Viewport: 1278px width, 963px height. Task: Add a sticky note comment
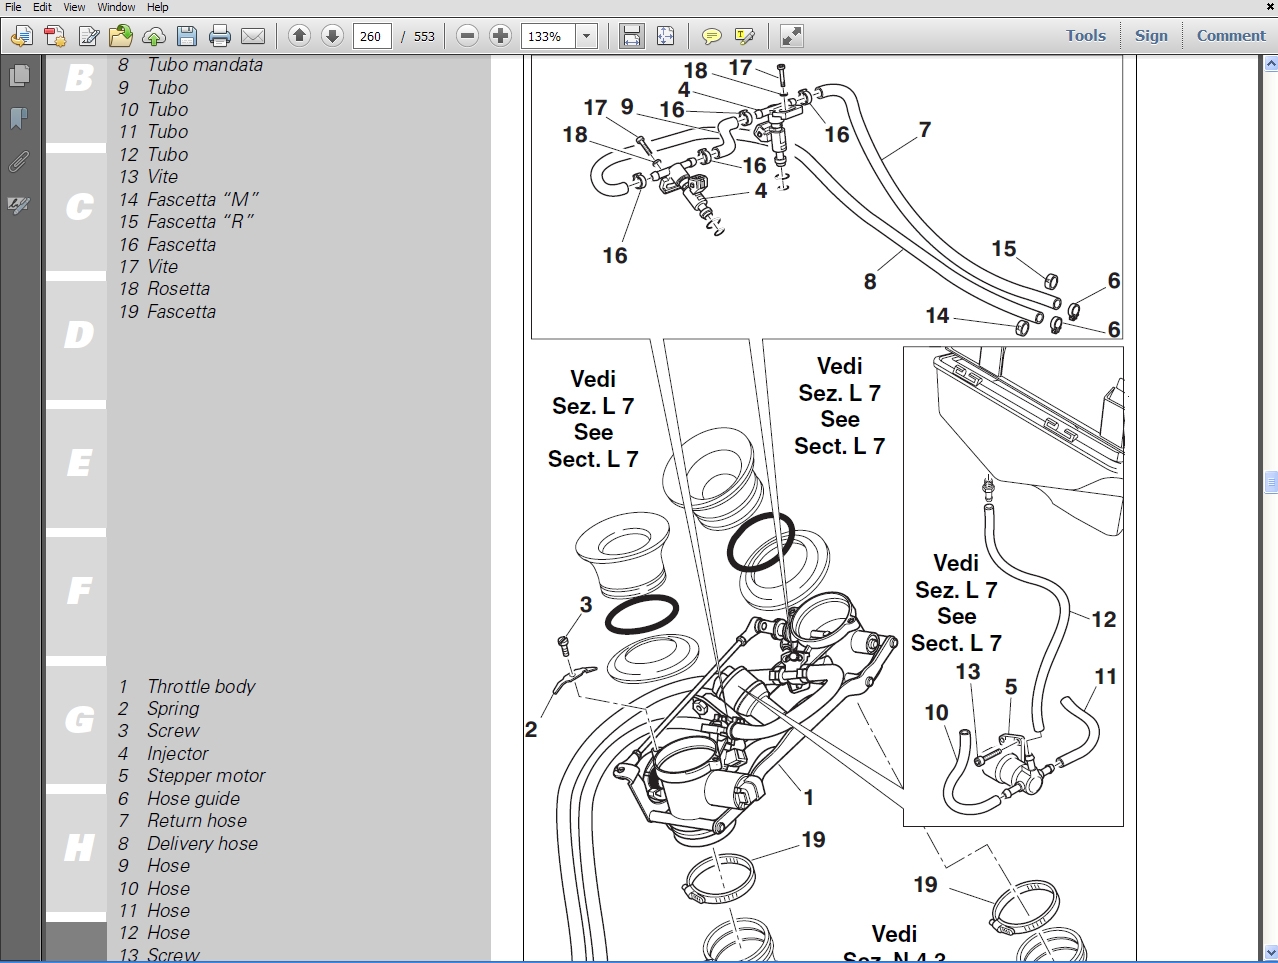coord(711,37)
